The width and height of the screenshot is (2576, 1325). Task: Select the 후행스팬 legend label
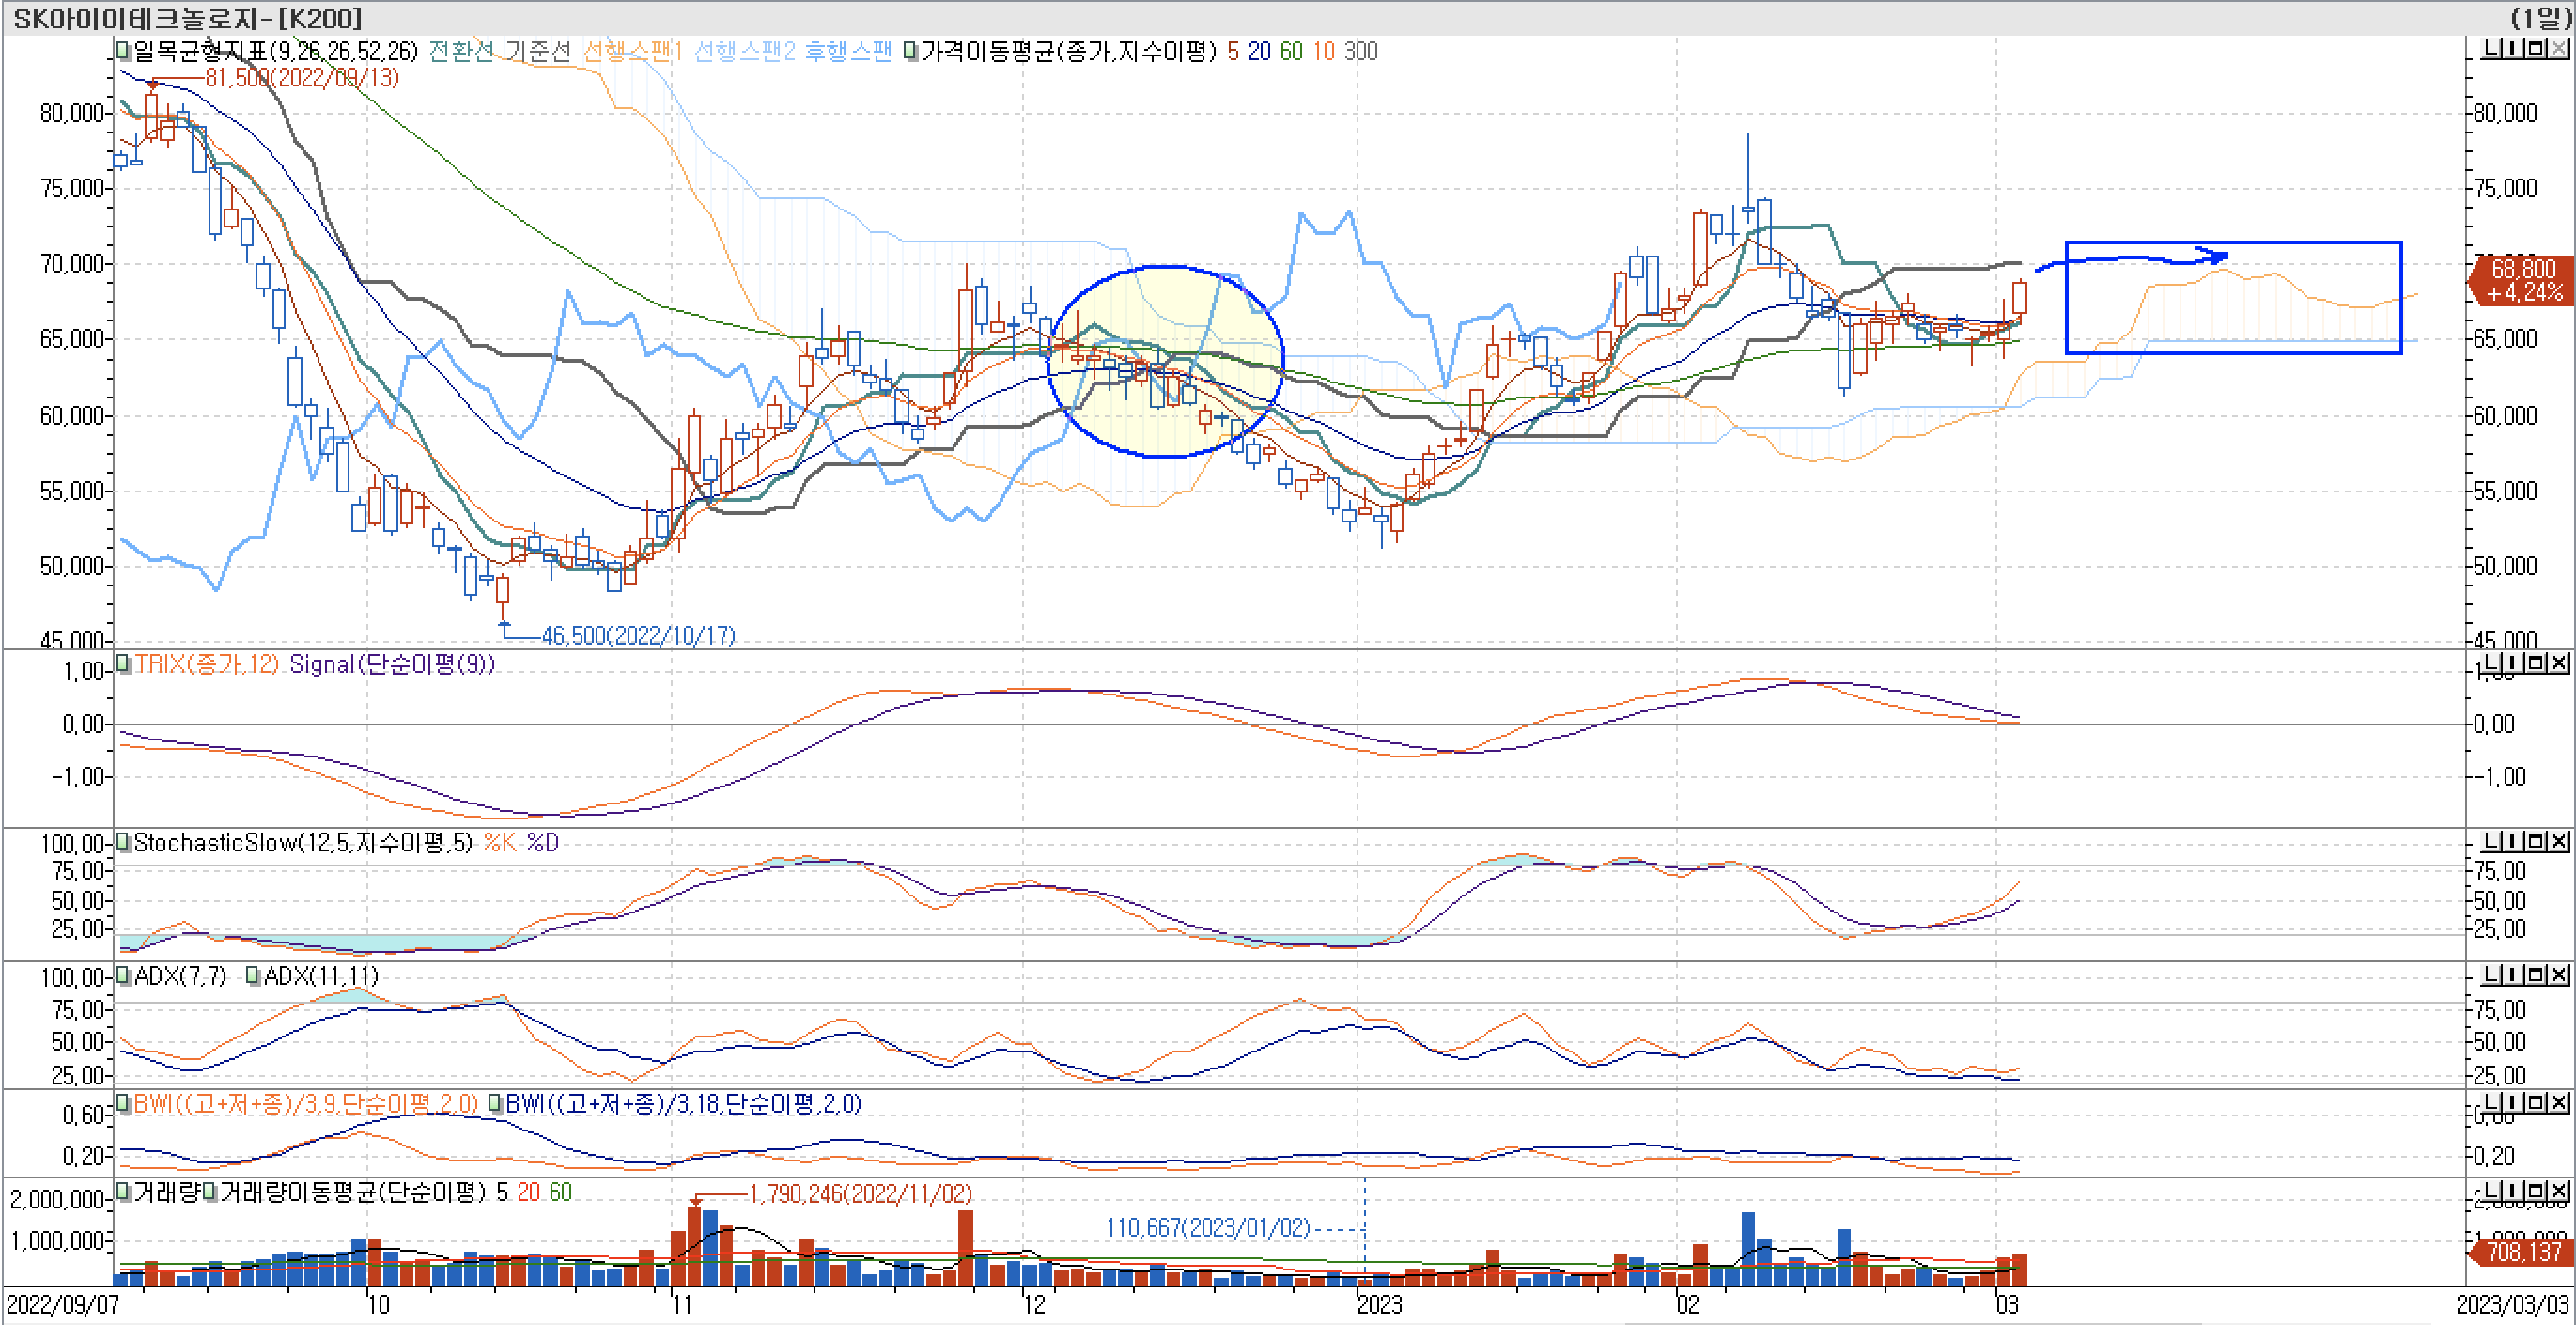point(847,51)
